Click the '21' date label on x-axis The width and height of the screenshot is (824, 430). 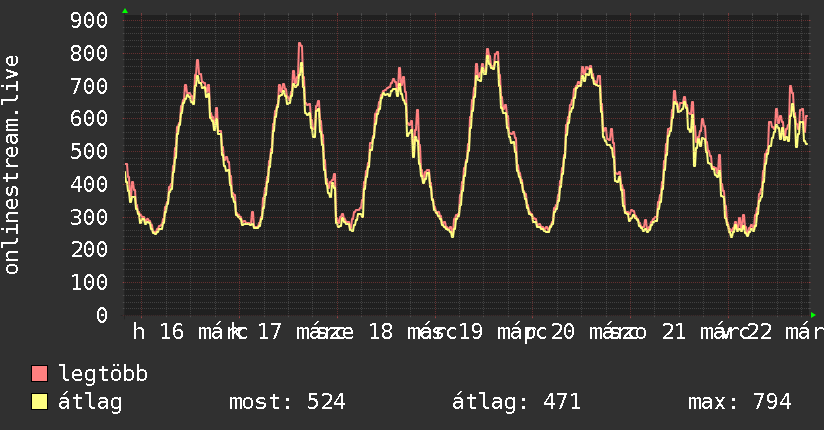coord(674,332)
